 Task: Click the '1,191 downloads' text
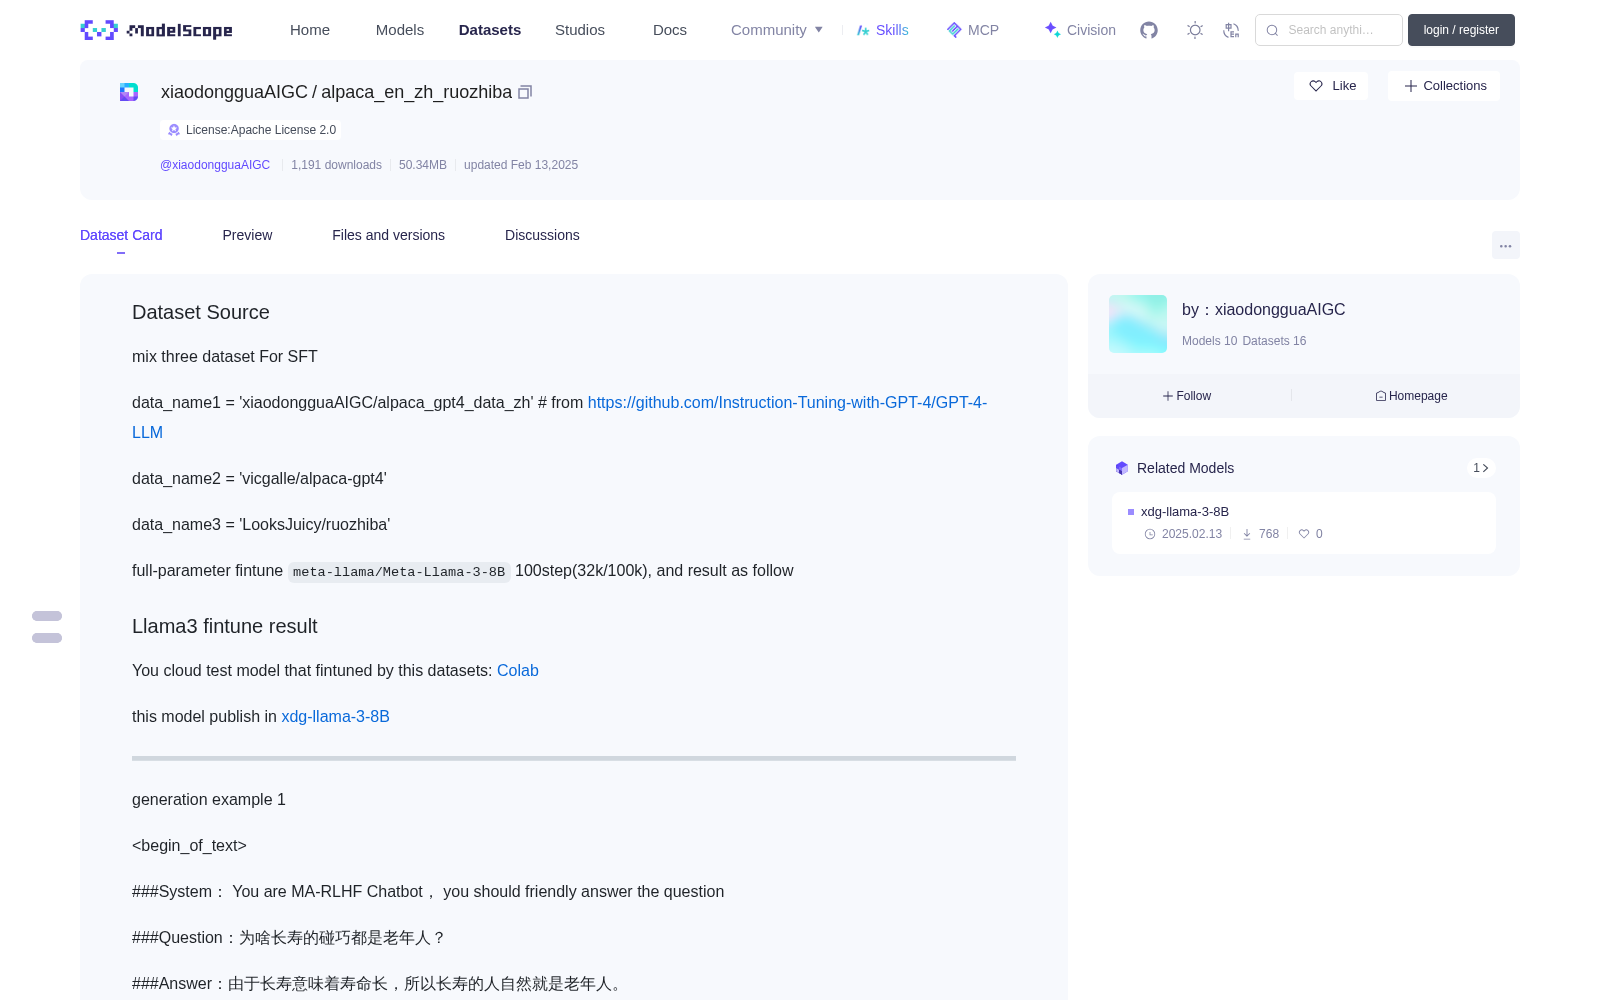pyautogui.click(x=336, y=165)
